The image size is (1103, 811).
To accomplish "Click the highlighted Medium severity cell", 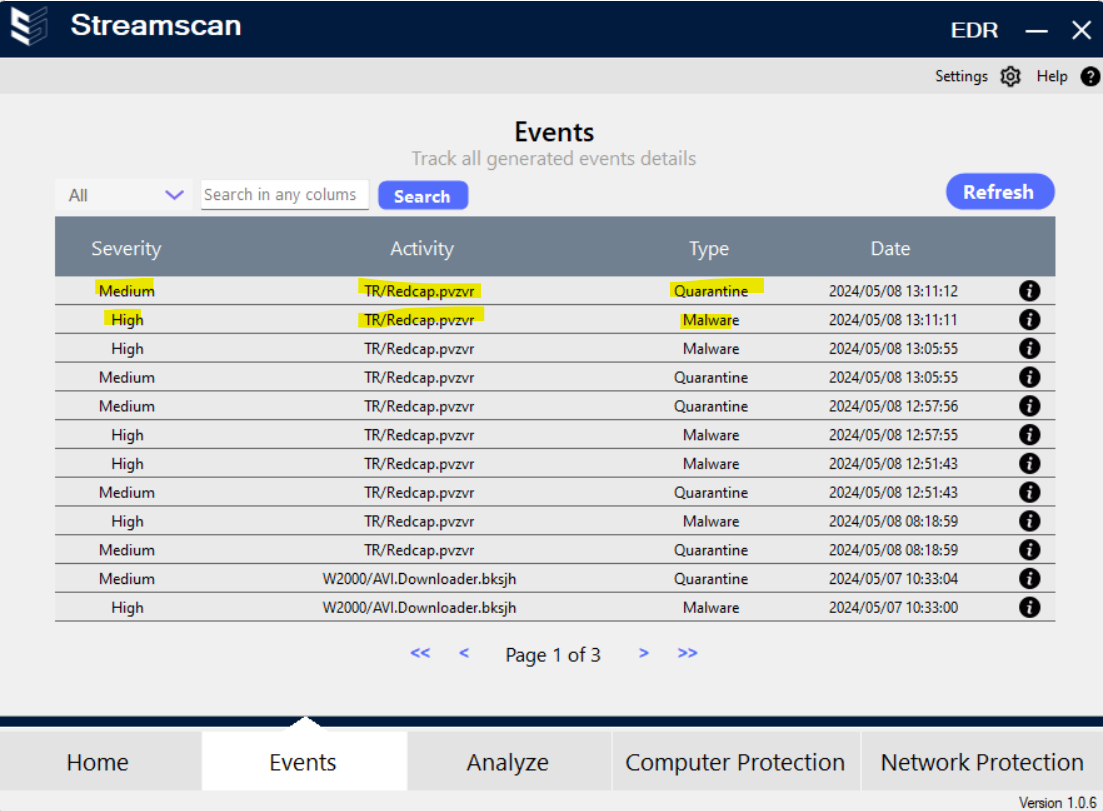I will [127, 290].
